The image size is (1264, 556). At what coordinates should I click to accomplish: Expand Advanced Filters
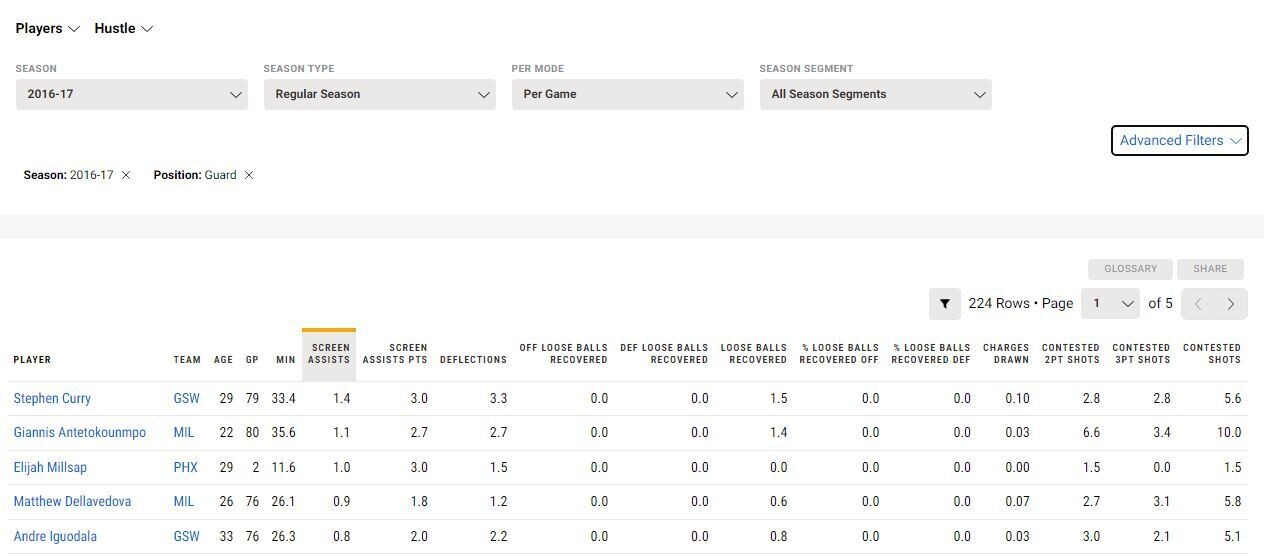coord(1180,140)
